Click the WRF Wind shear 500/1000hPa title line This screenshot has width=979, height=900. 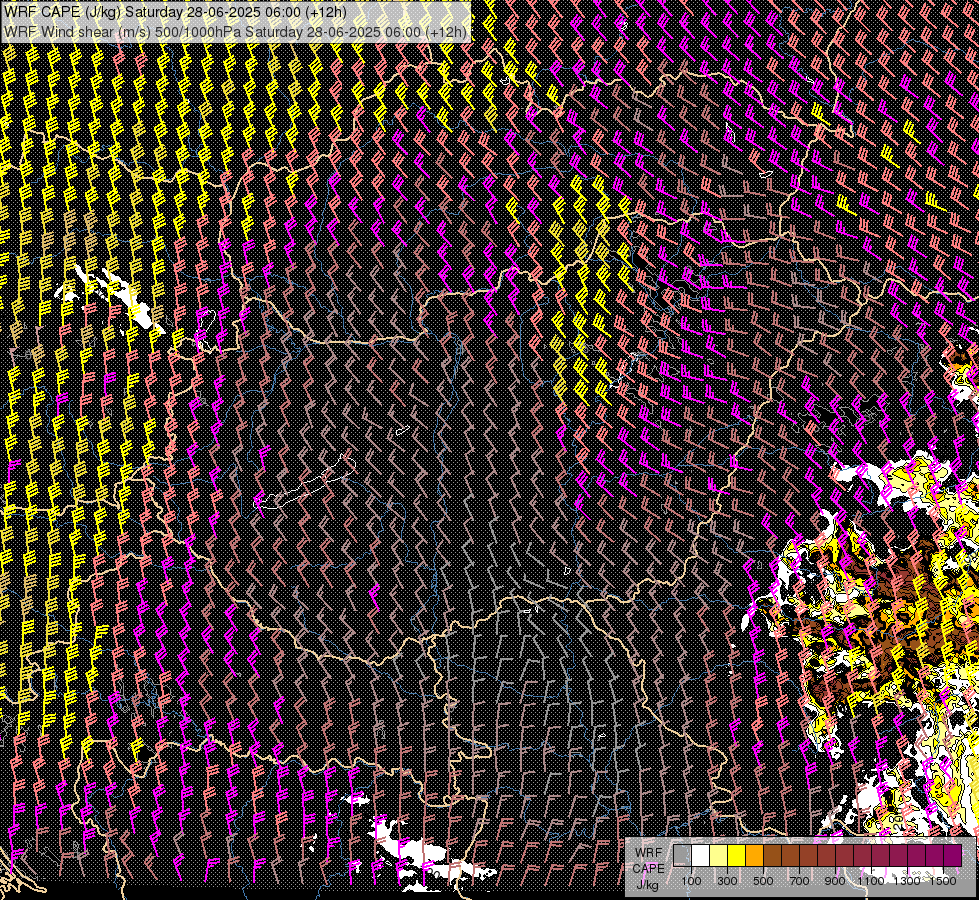click(x=235, y=32)
